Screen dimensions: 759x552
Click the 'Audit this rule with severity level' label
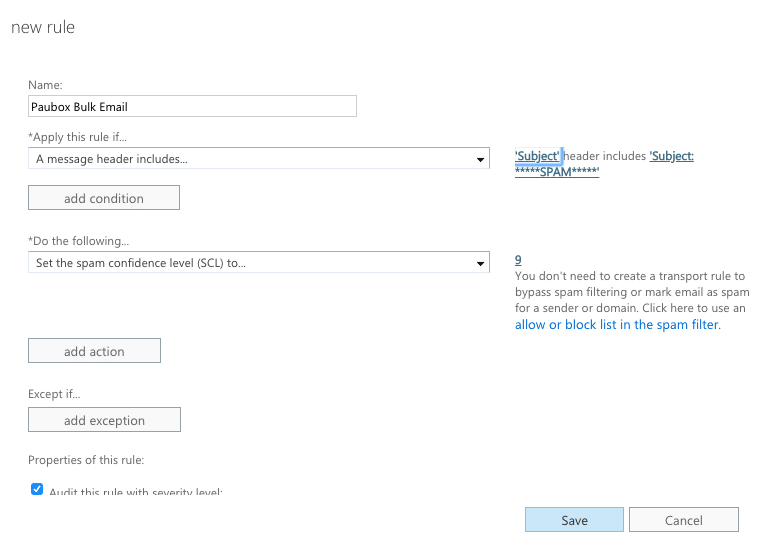pos(135,492)
